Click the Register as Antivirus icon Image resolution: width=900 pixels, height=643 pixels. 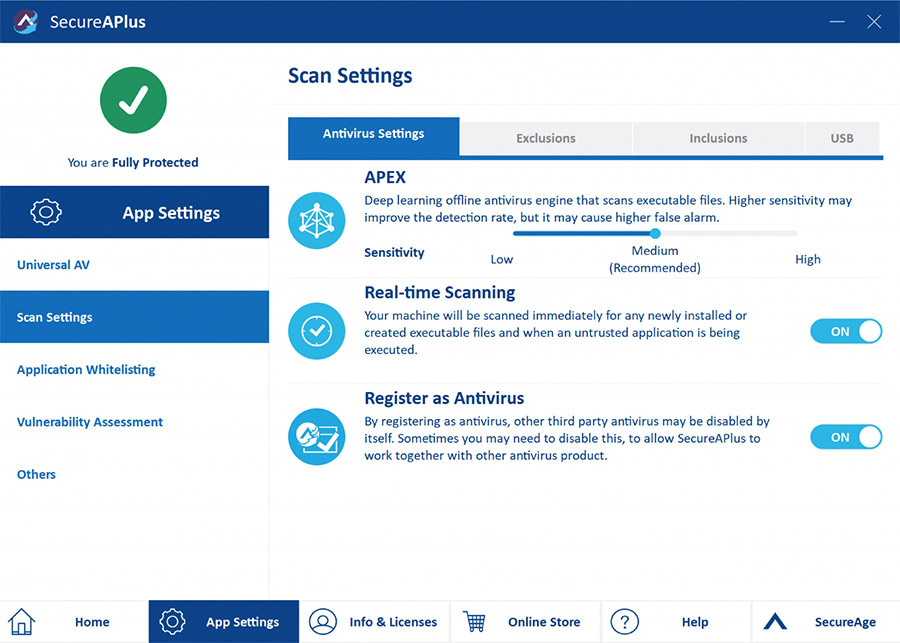point(316,437)
